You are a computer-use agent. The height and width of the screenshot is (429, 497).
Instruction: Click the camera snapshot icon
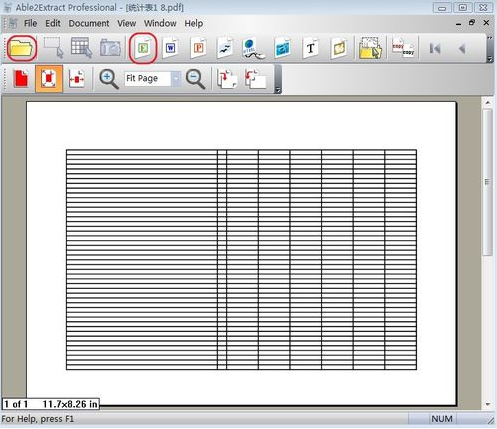(110, 48)
